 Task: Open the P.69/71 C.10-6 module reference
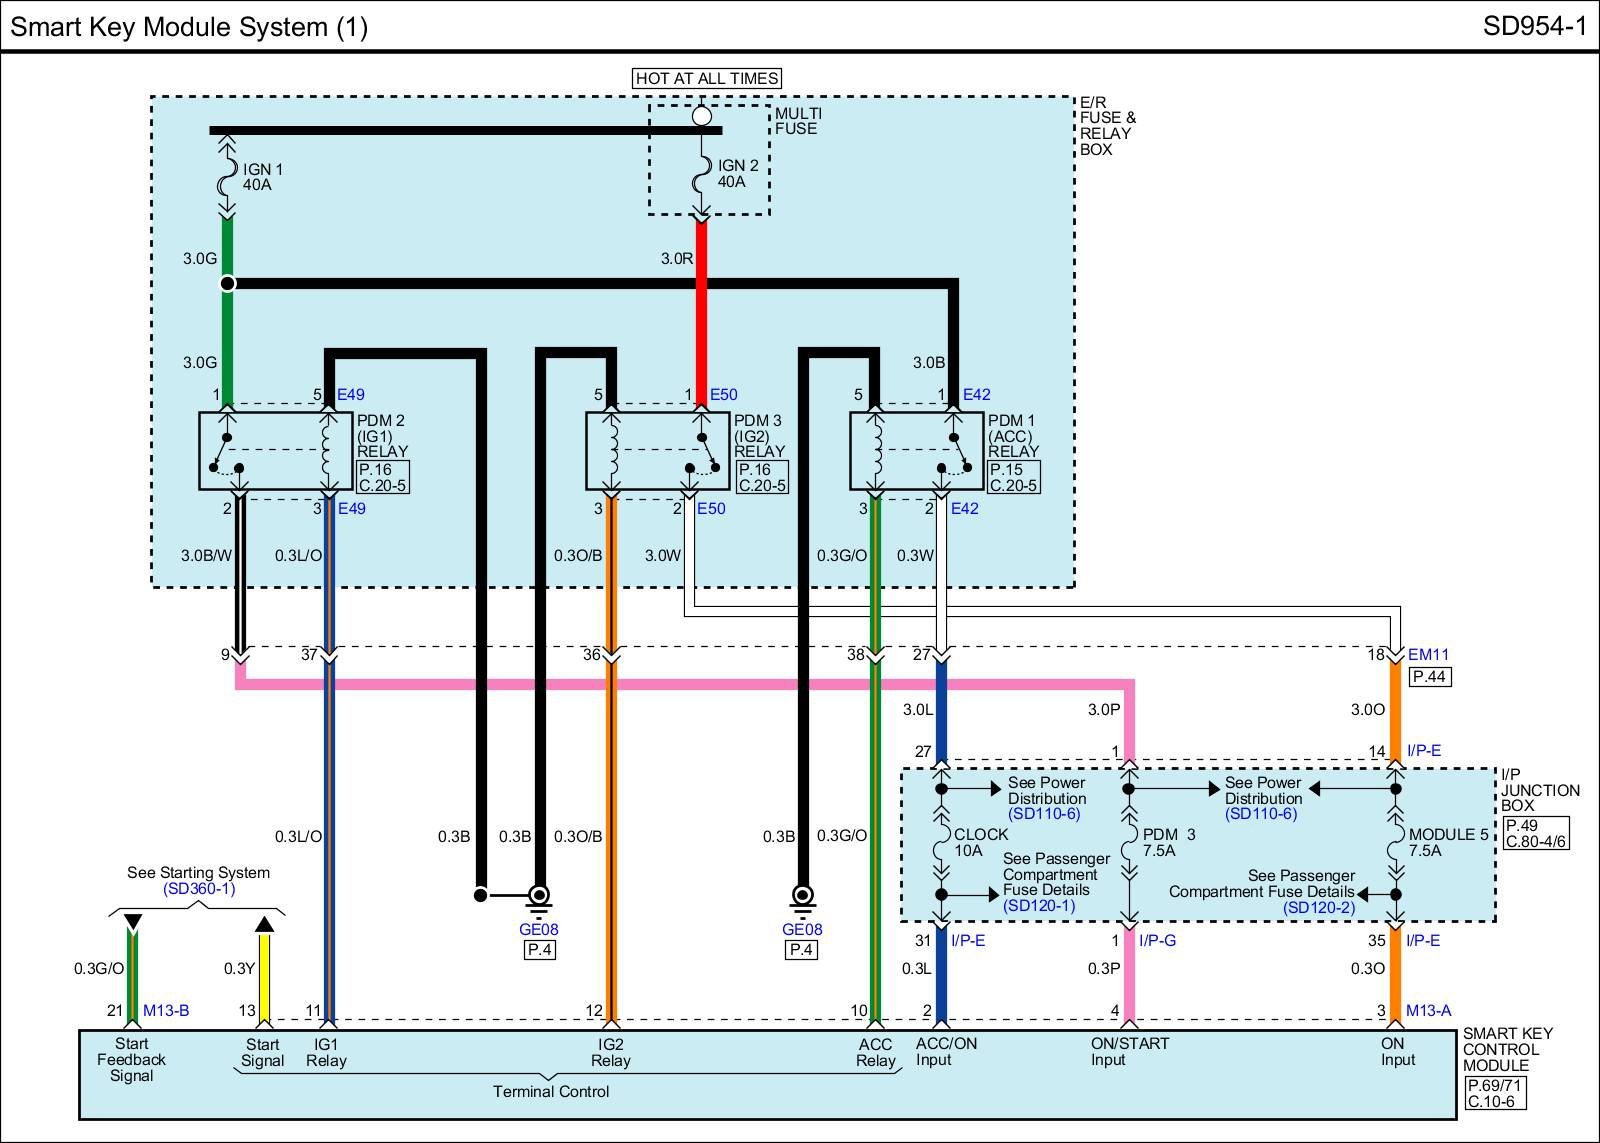[x=1495, y=1093]
